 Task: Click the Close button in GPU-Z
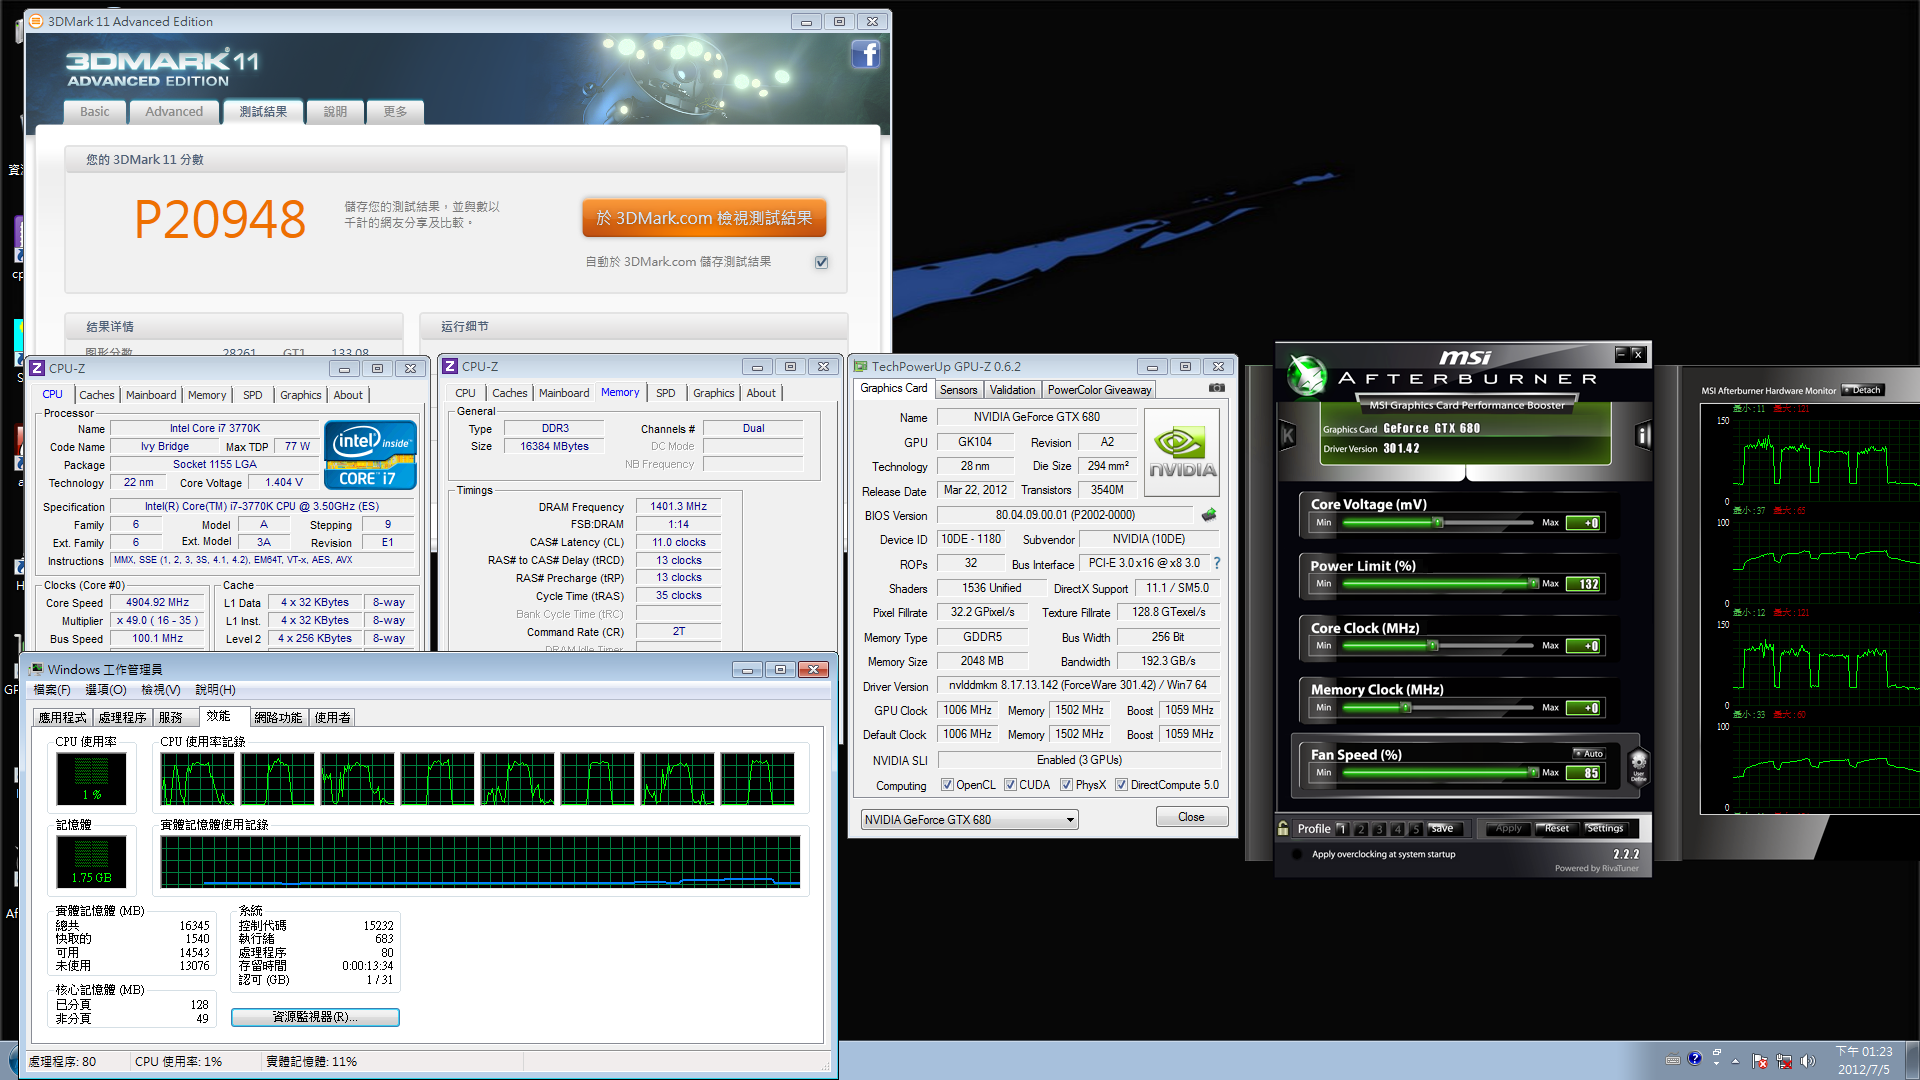click(x=1191, y=817)
